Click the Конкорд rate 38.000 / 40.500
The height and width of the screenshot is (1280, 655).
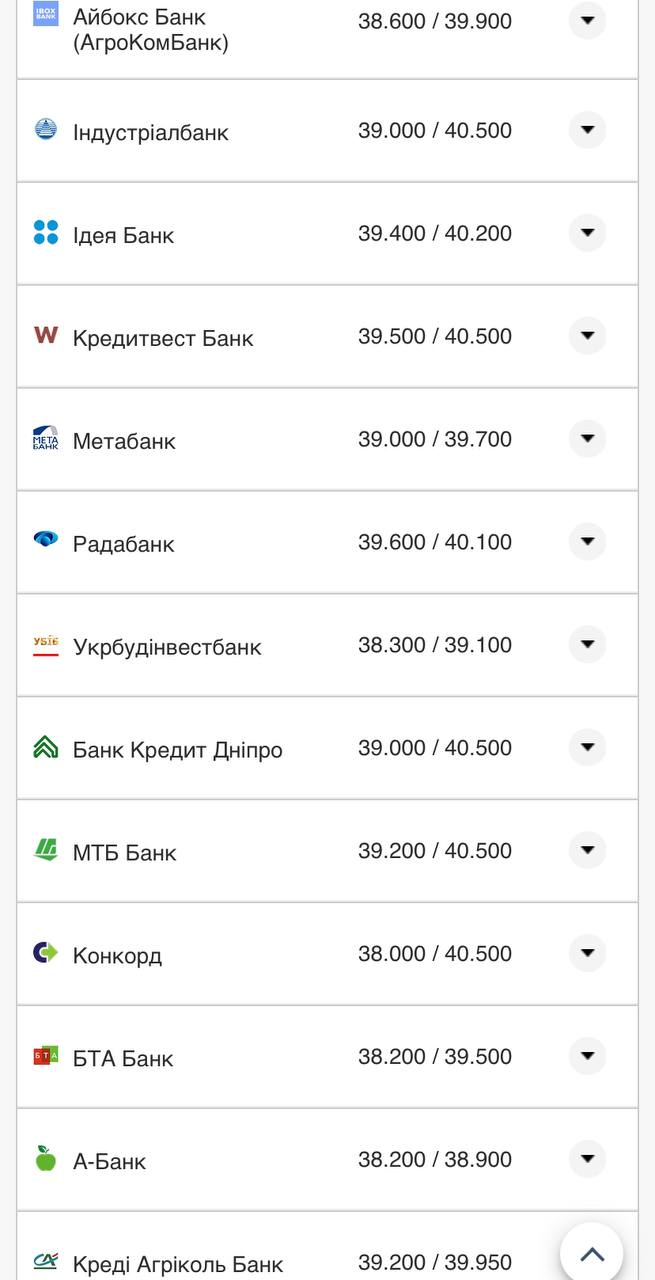click(435, 954)
